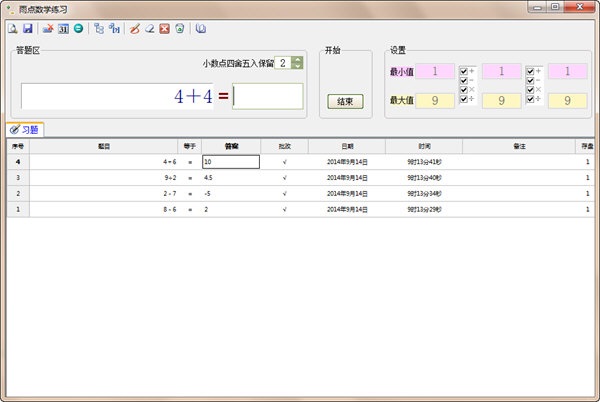Click the 答案 column header
This screenshot has height=402, width=600.
click(231, 146)
